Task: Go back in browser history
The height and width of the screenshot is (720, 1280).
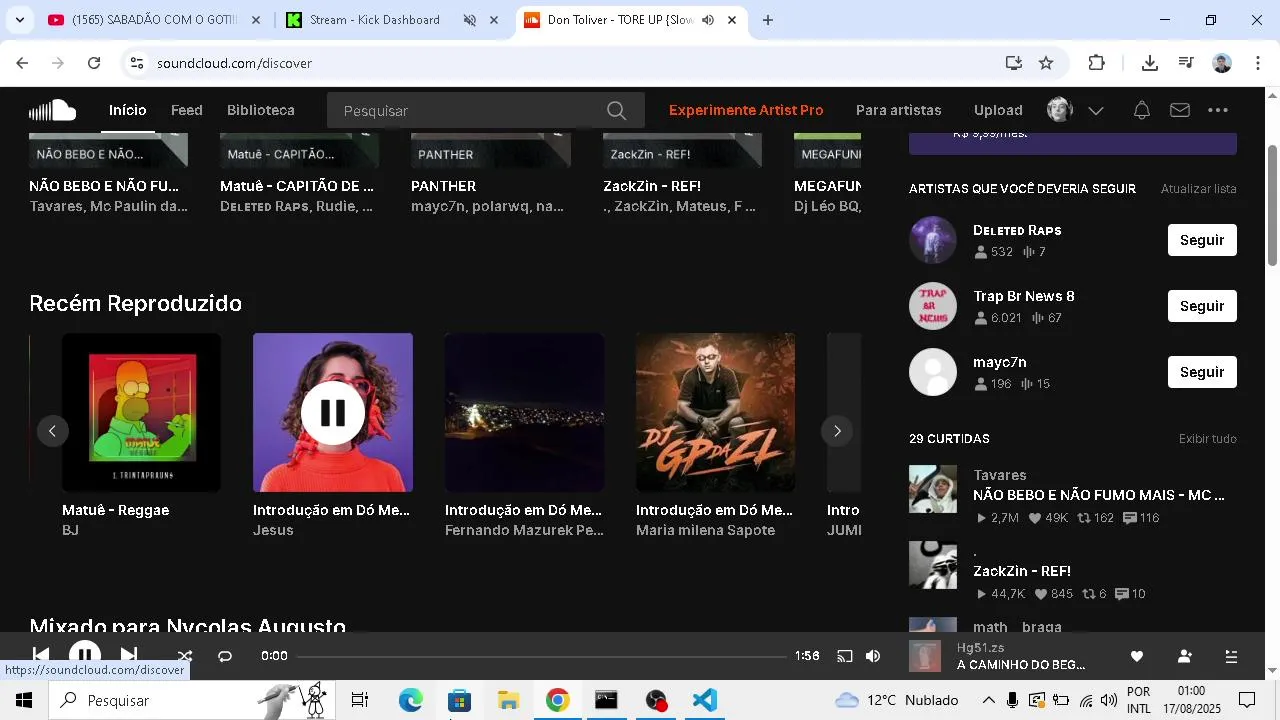Action: tap(22, 63)
